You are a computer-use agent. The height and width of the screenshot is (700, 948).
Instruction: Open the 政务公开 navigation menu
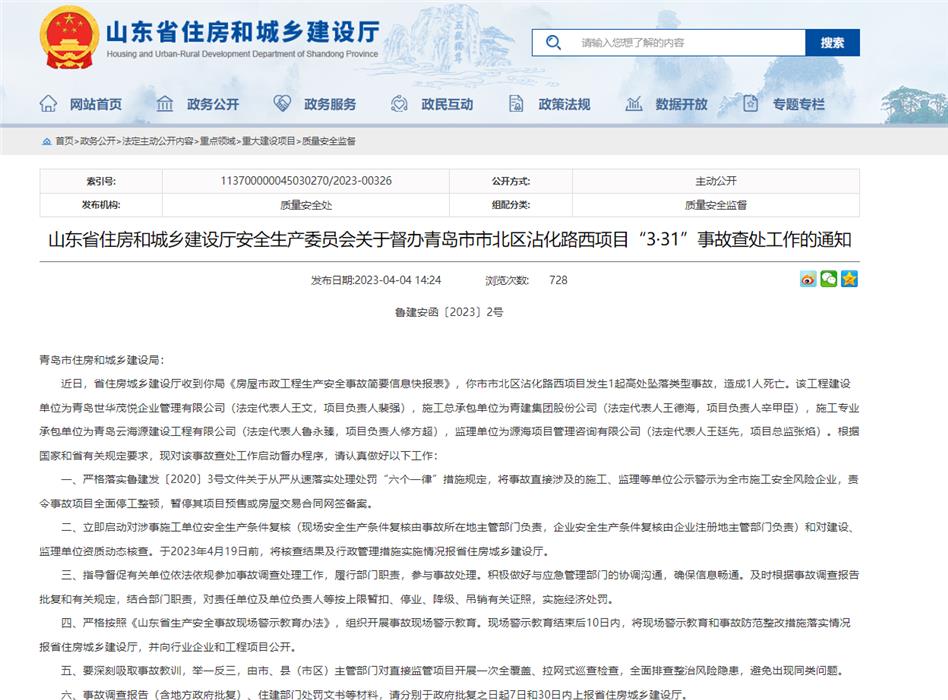[x=212, y=104]
